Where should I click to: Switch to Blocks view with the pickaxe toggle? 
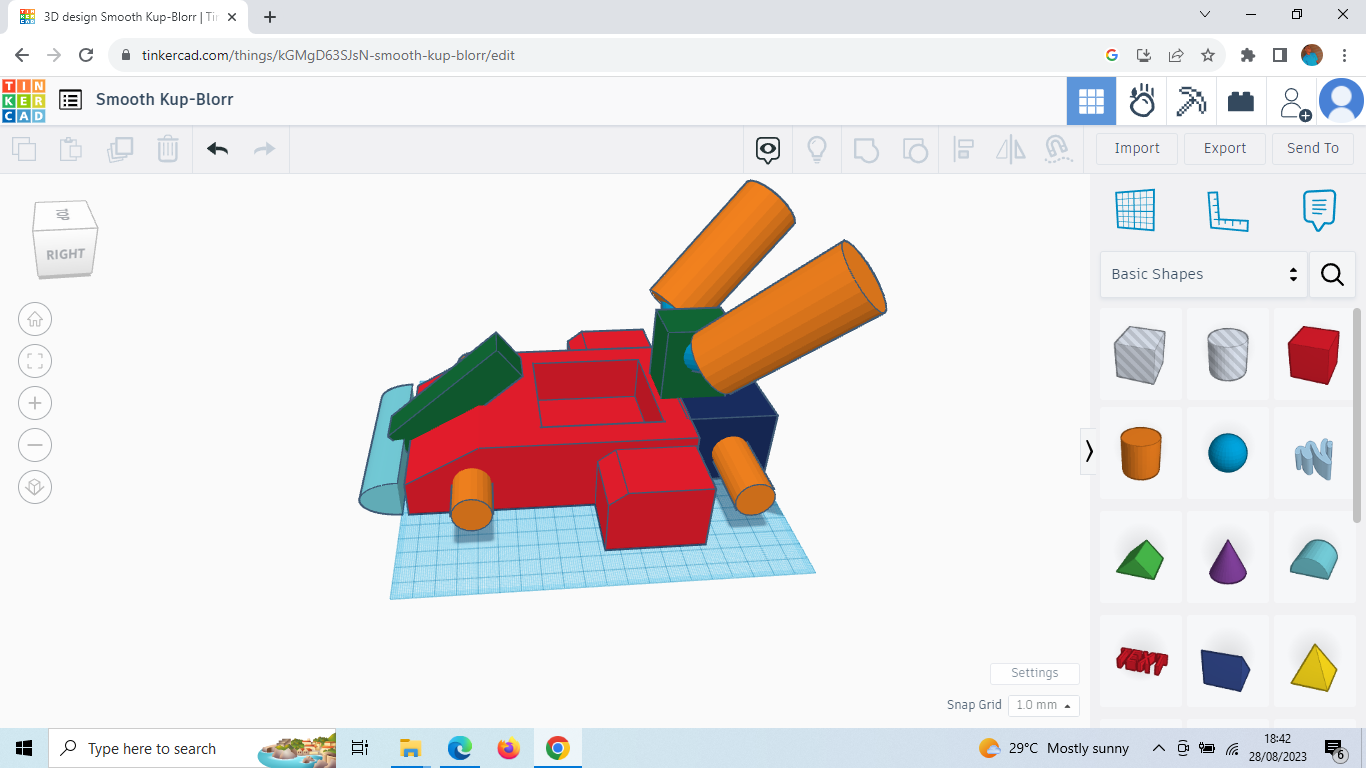point(1190,100)
